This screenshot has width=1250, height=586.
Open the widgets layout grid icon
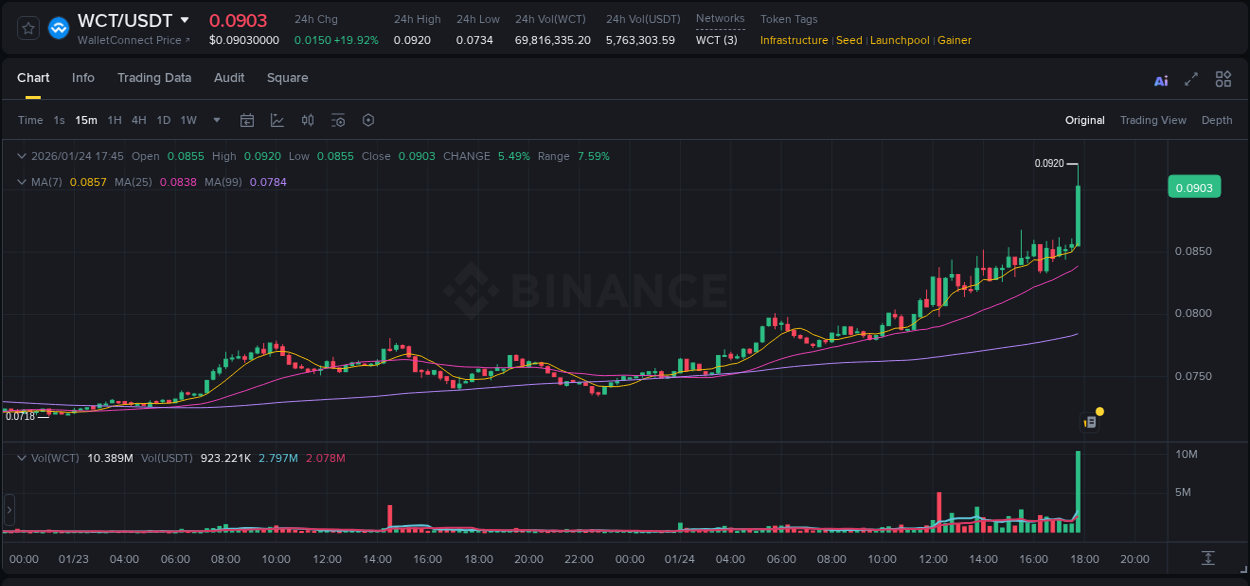pos(1223,78)
